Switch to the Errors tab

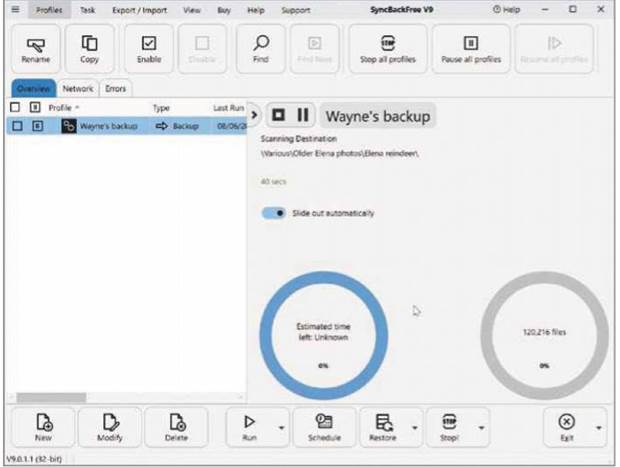coord(115,89)
